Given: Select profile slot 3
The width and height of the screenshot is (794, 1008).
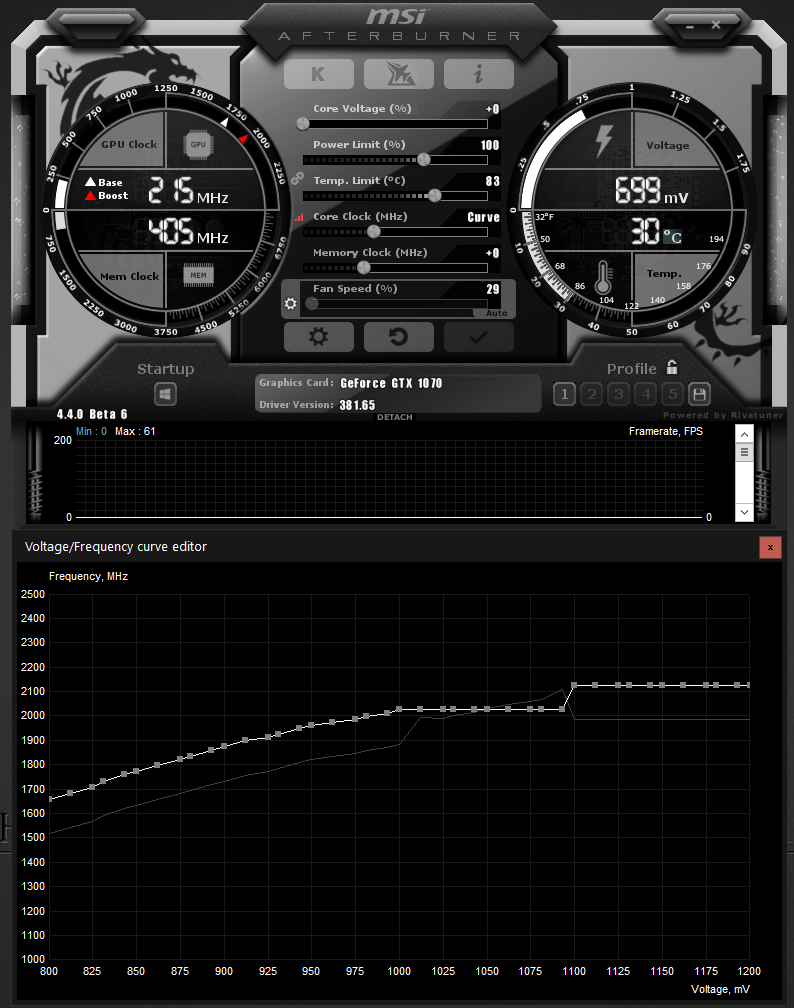Looking at the screenshot, I should tap(618, 394).
